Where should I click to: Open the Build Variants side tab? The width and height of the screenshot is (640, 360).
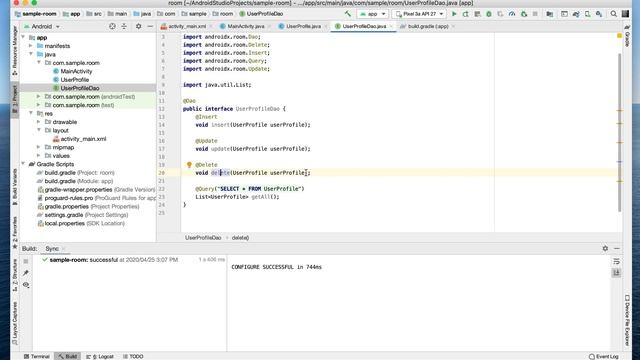15,187
